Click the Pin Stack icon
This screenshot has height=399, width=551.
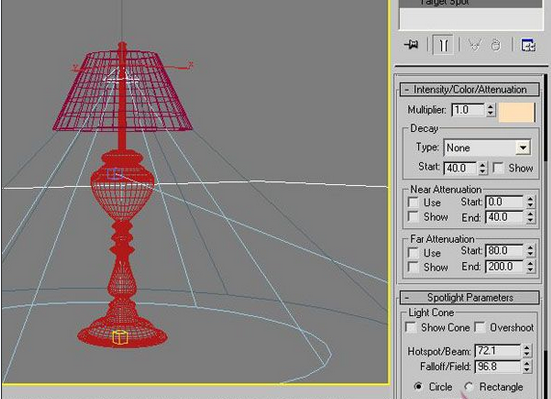click(x=411, y=45)
